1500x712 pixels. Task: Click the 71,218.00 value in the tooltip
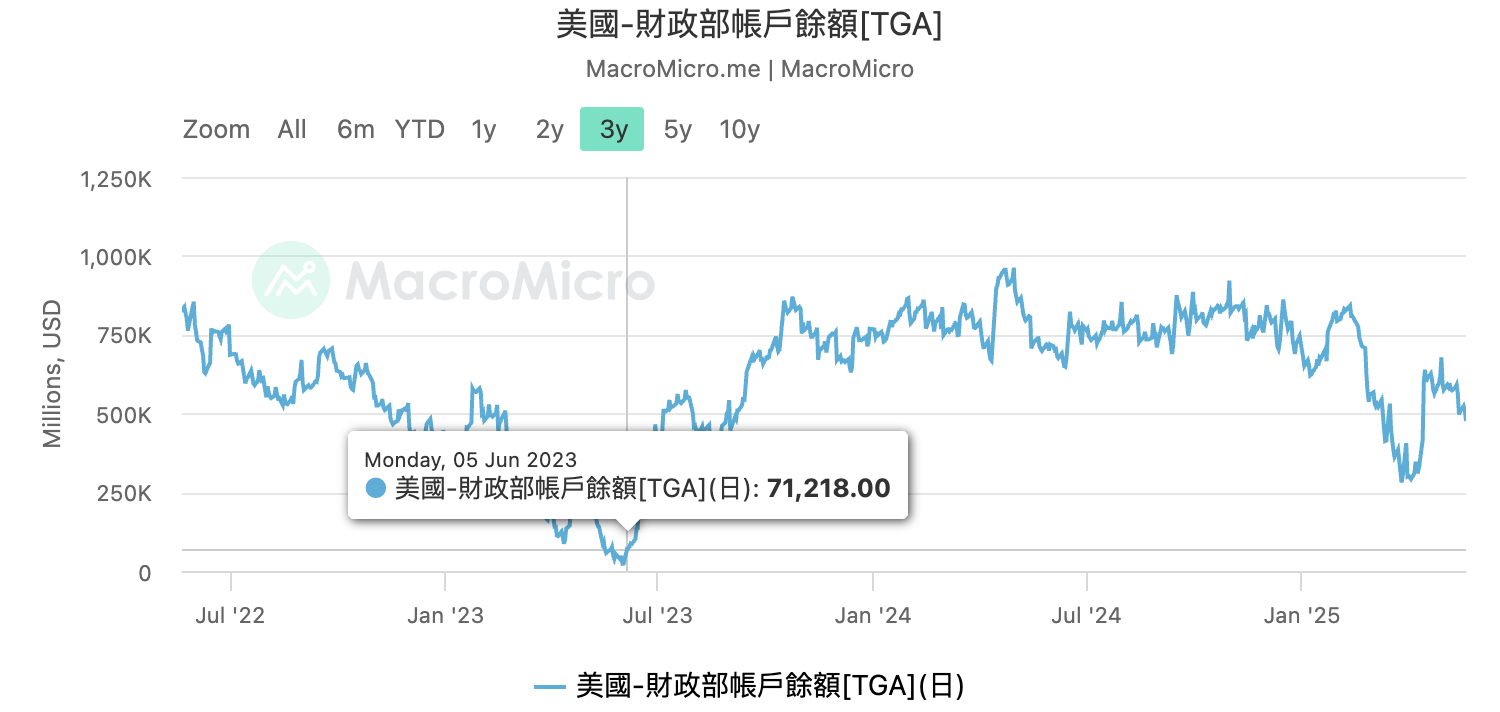click(828, 488)
